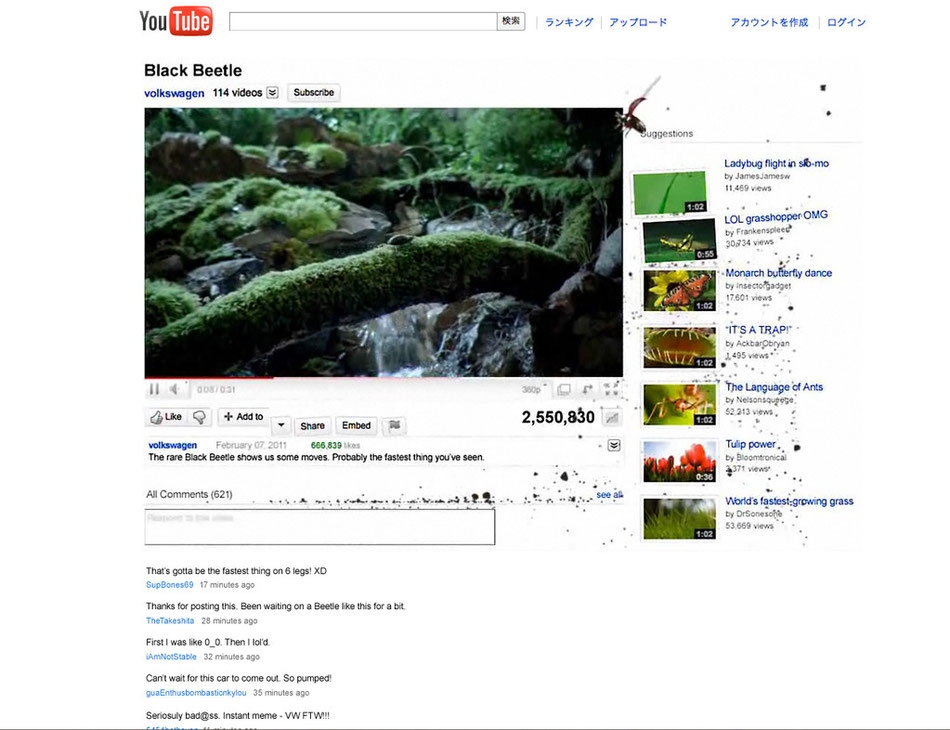Like the video with thumbs-up button
Viewport: 950px width, 730px height.
[166, 417]
